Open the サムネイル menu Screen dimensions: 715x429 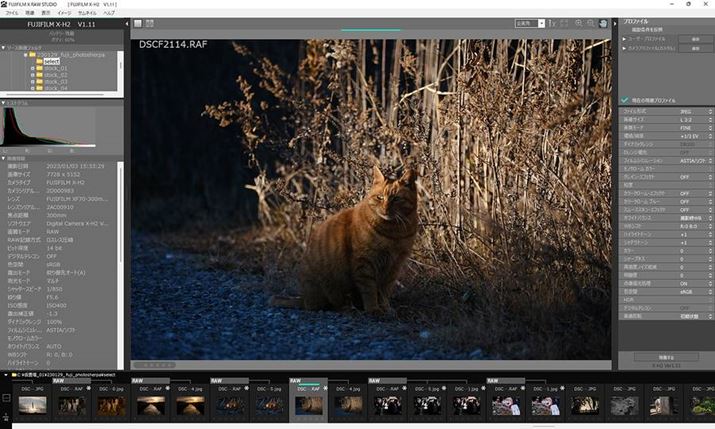pyautogui.click(x=87, y=13)
